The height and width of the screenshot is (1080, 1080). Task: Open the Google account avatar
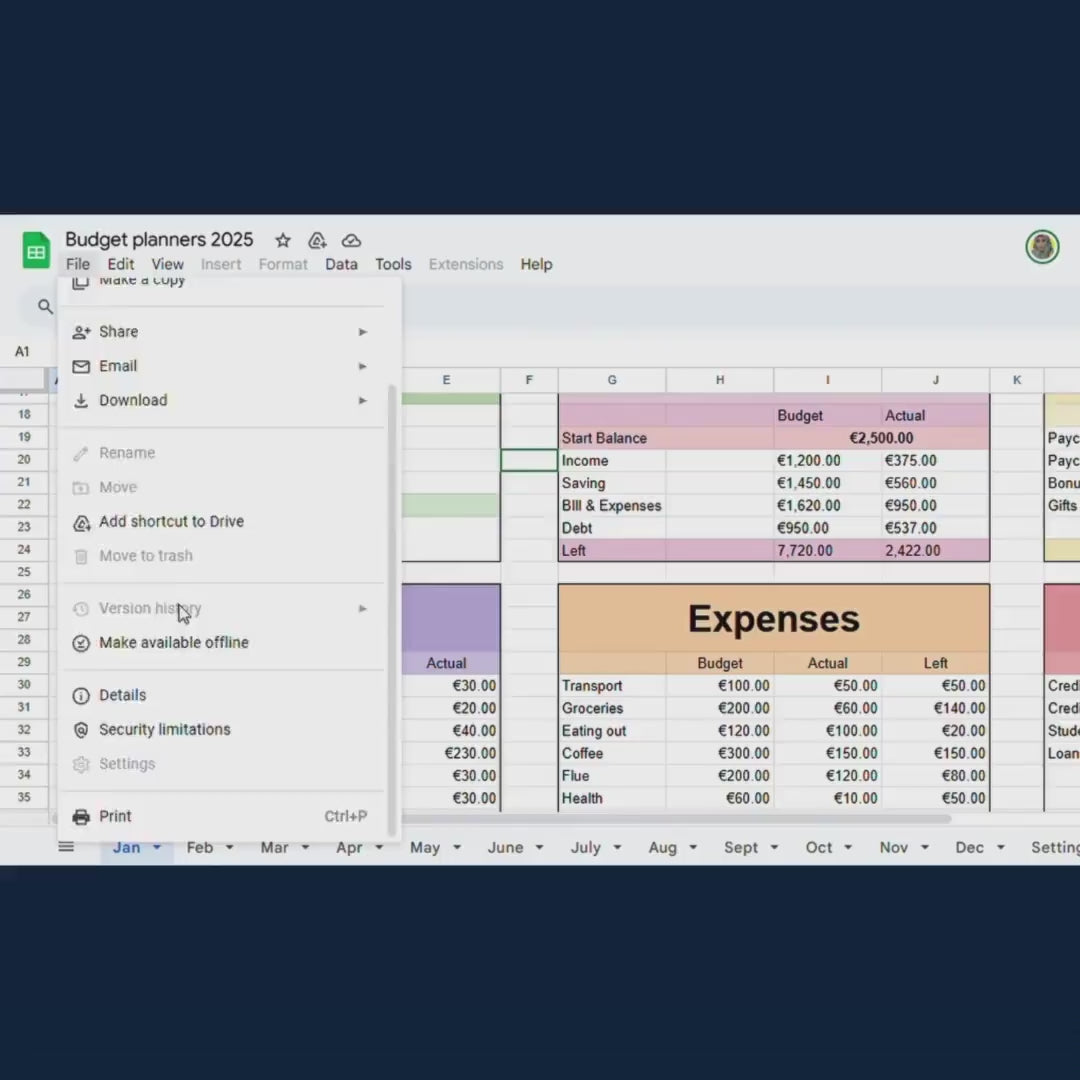click(1042, 246)
